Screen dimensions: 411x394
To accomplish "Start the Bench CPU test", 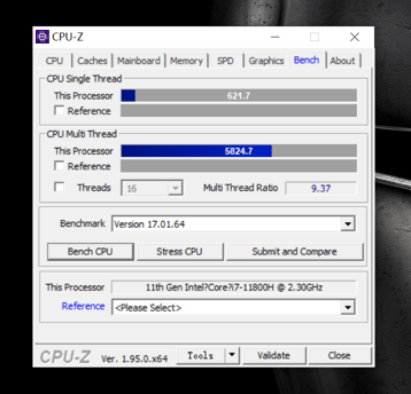I will pyautogui.click(x=90, y=251).
